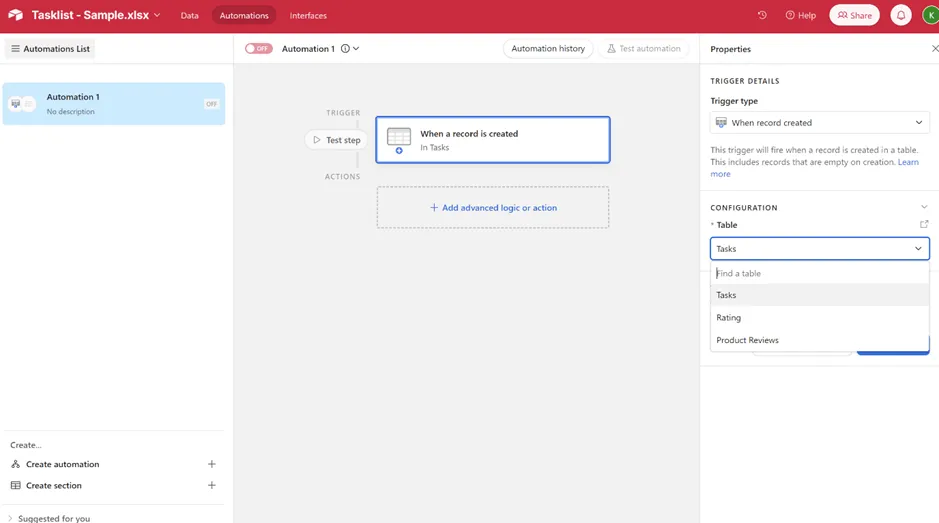This screenshot has width=939, height=523.
Task: Open the notifications bell icon
Action: [901, 15]
